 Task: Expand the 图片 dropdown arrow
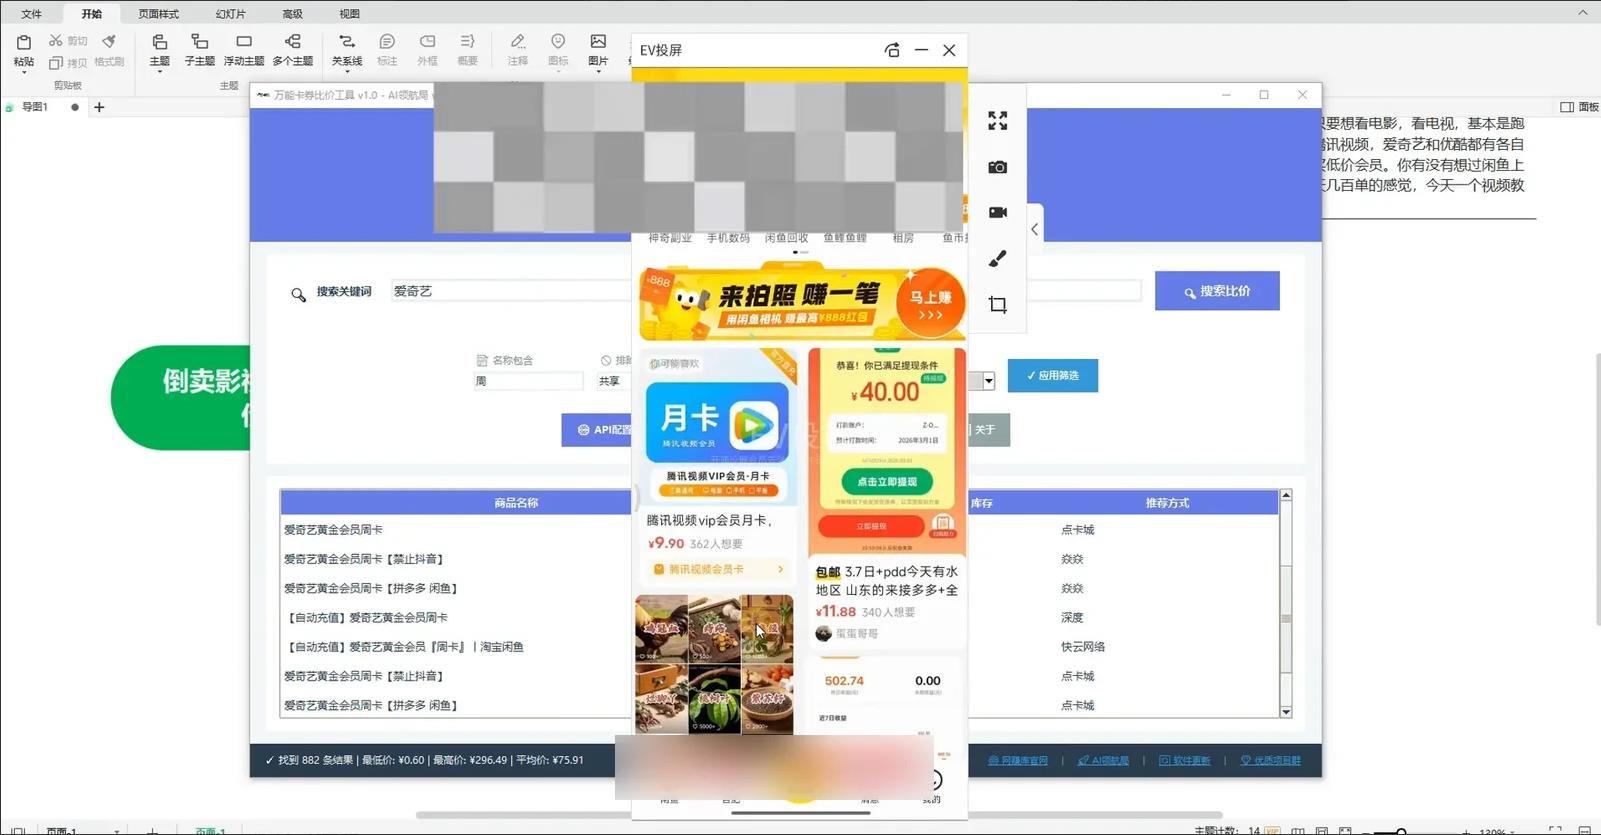pyautogui.click(x=598, y=73)
